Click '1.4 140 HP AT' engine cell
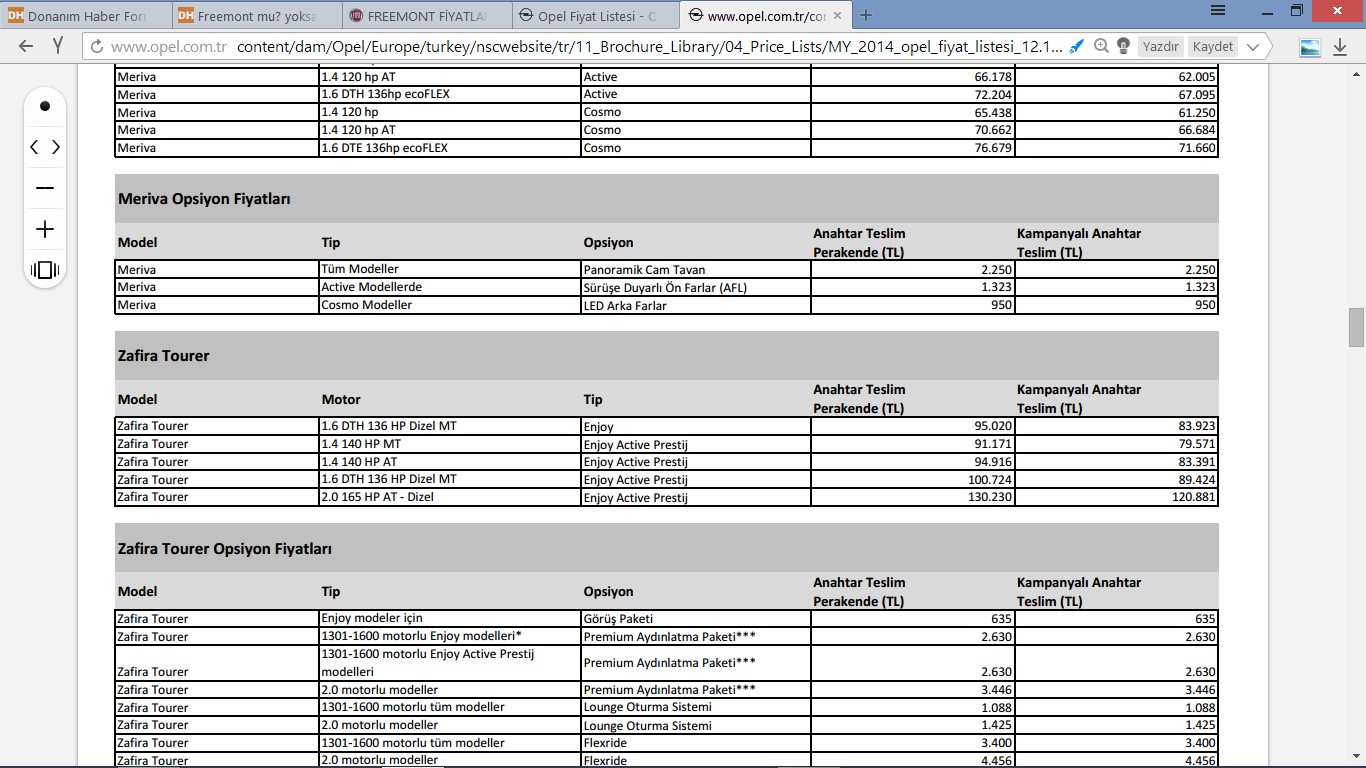This screenshot has height=768, width=1366. tap(449, 462)
